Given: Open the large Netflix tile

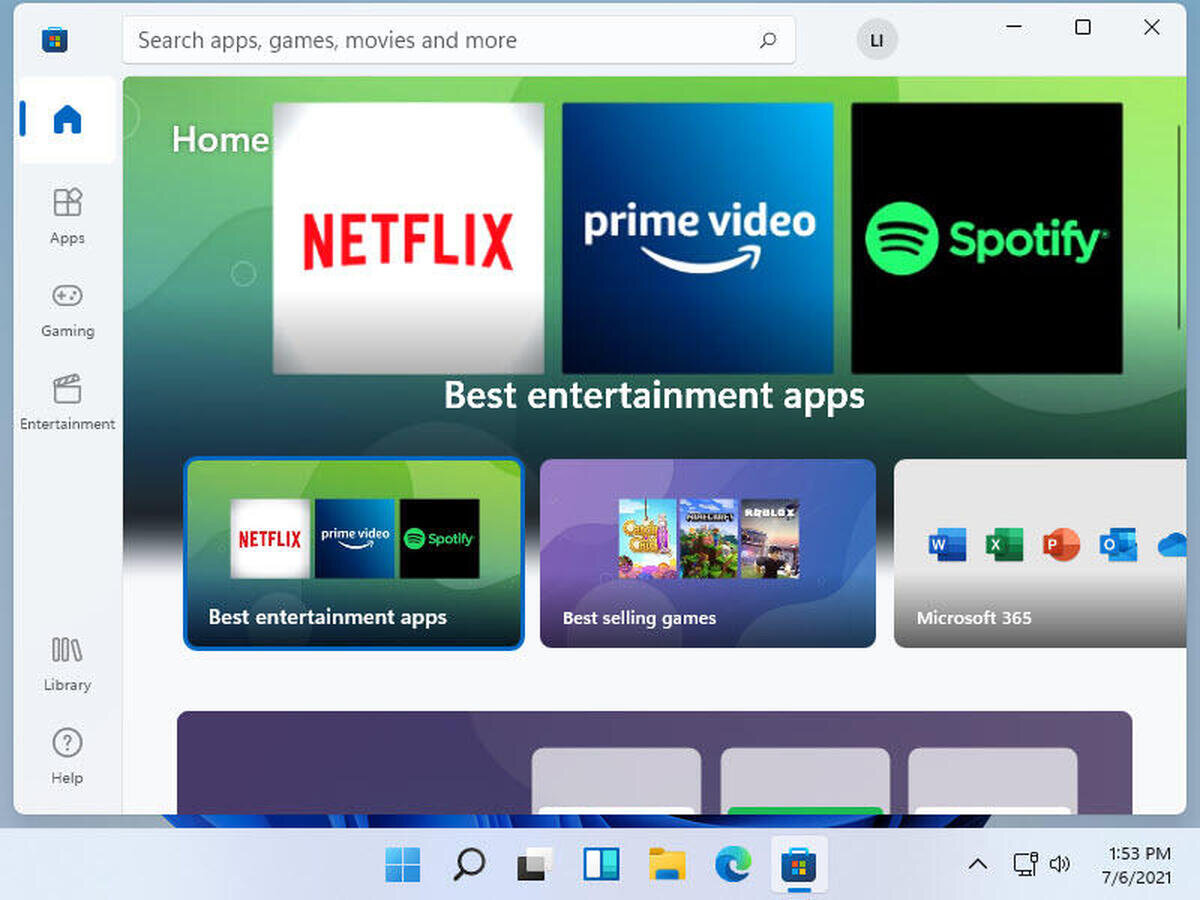Looking at the screenshot, I should coord(408,238).
